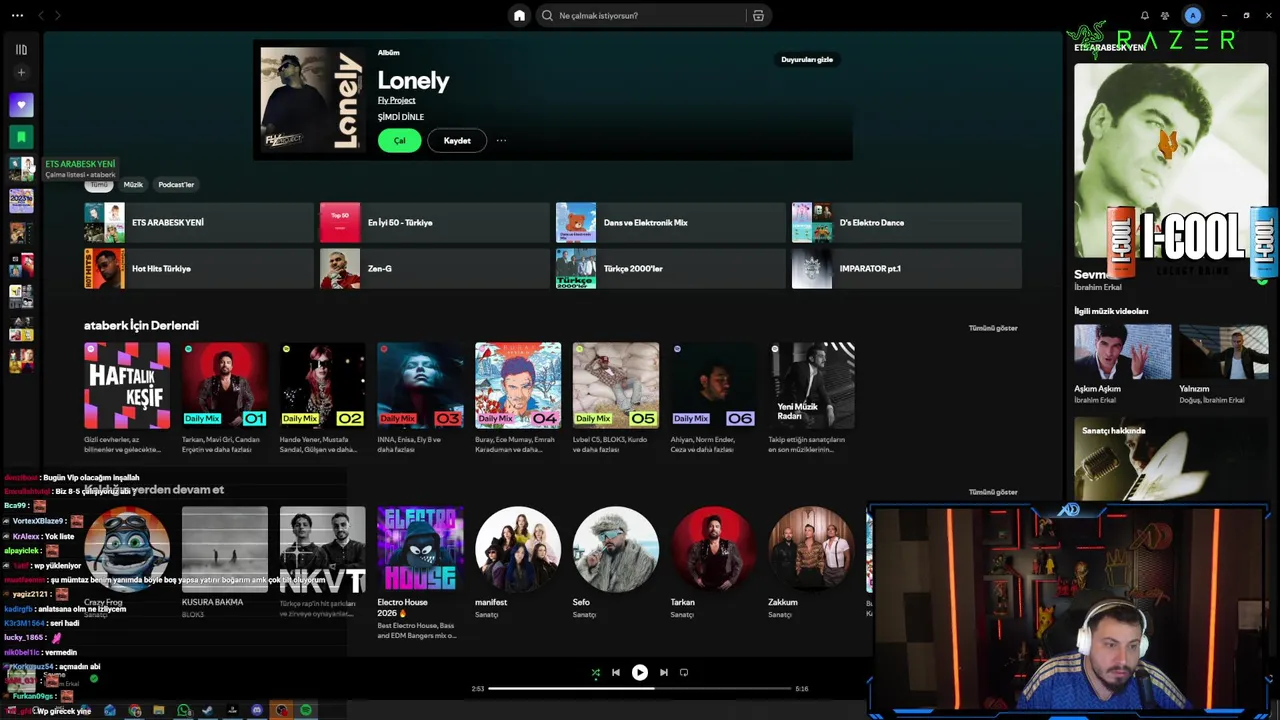Open the three-dot menu at top left
This screenshot has width=1280, height=720.
coord(17,15)
